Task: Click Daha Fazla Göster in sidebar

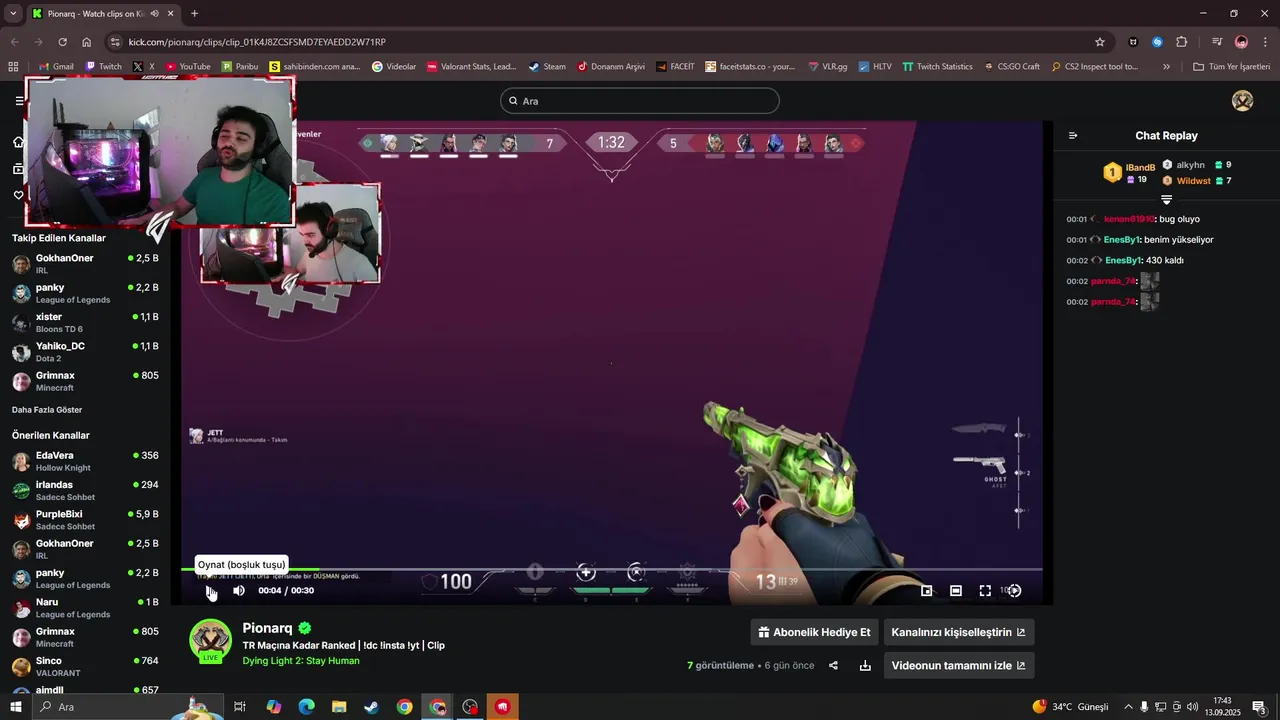Action: 47,410
